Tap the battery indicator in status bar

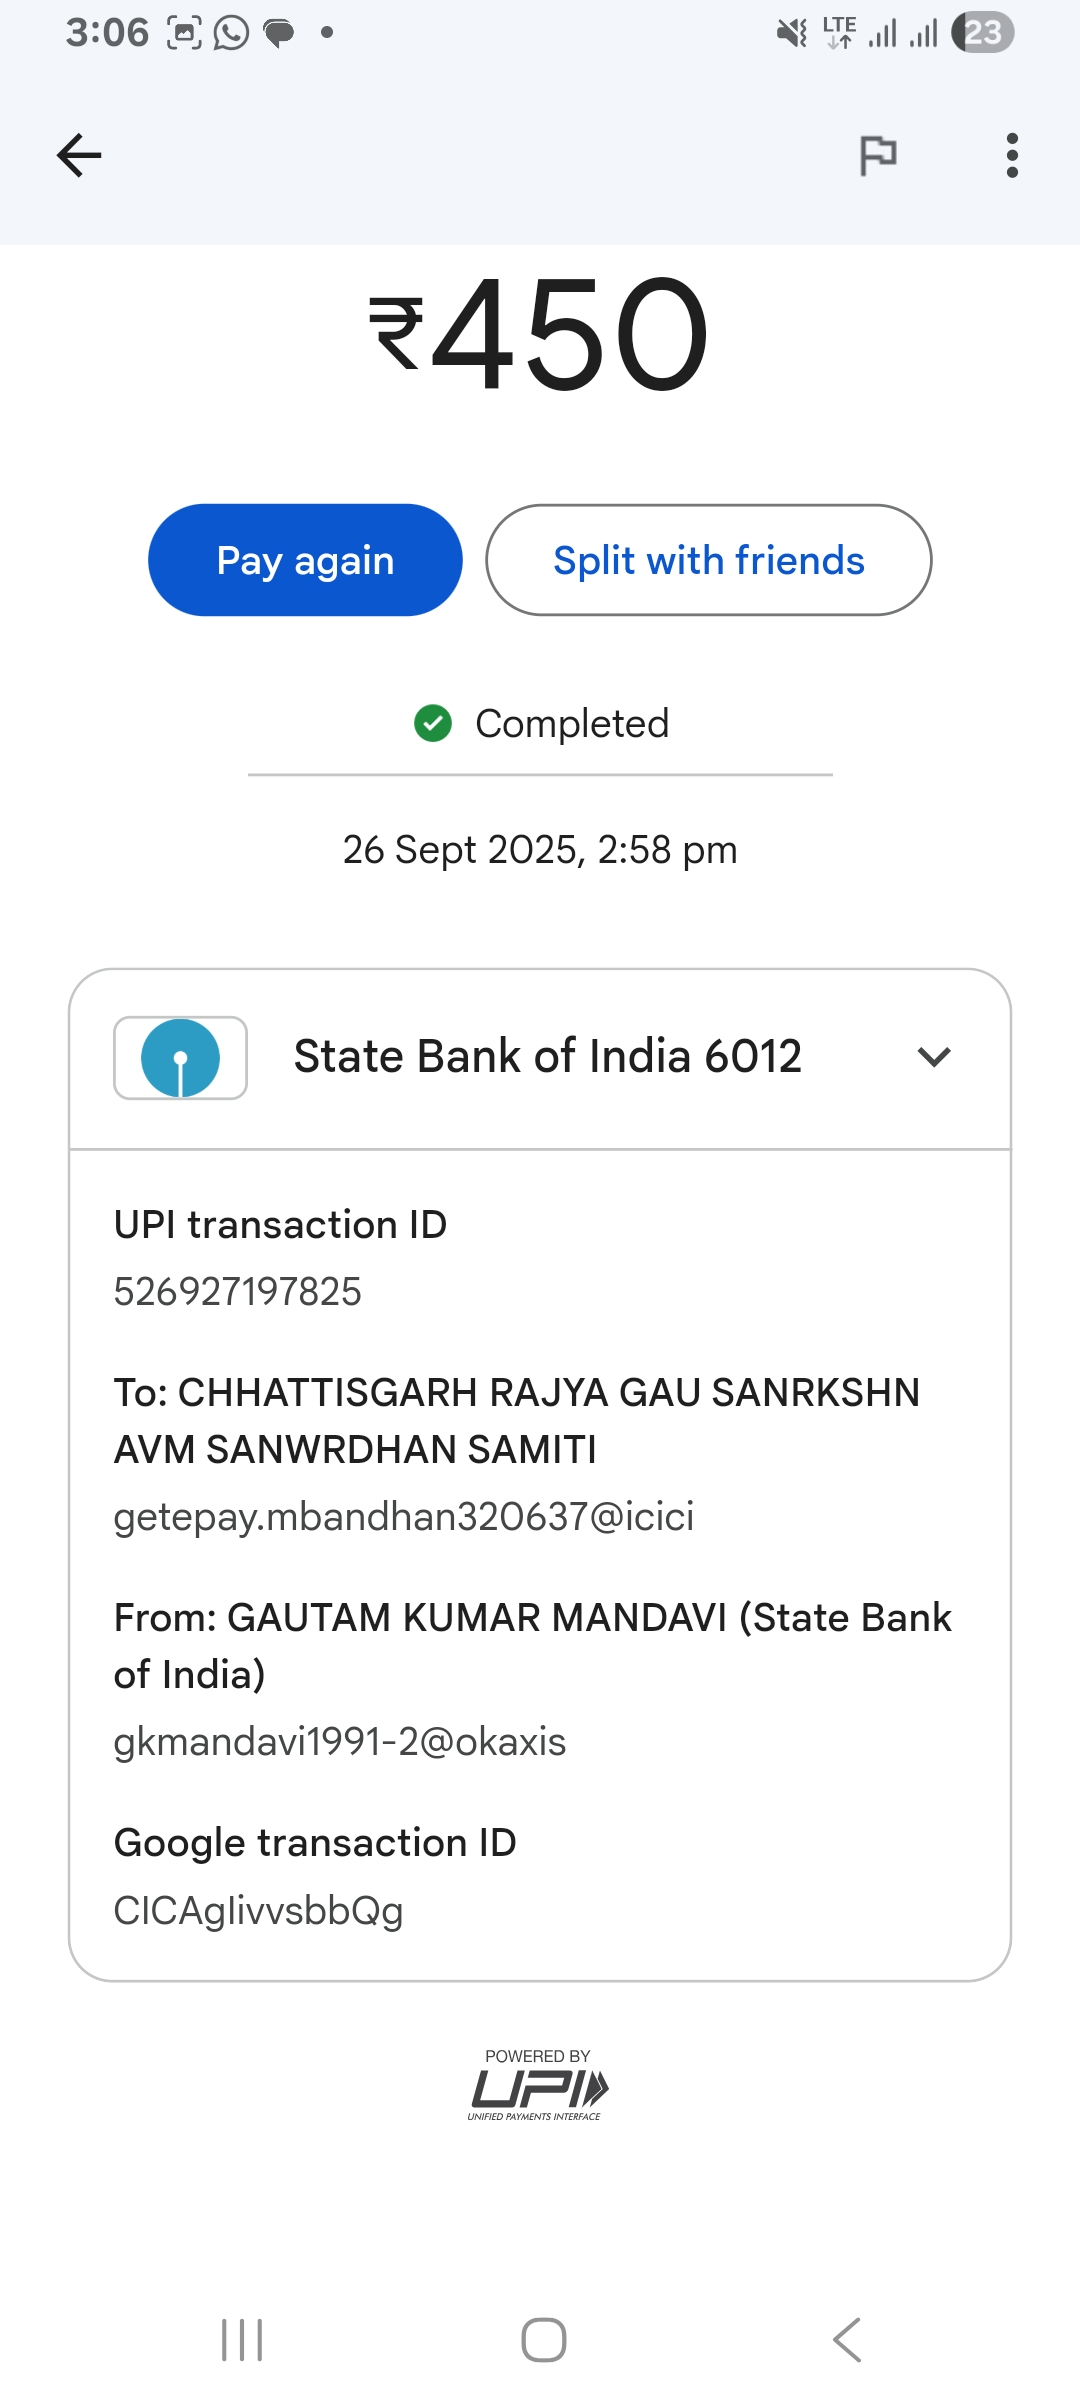tap(982, 33)
